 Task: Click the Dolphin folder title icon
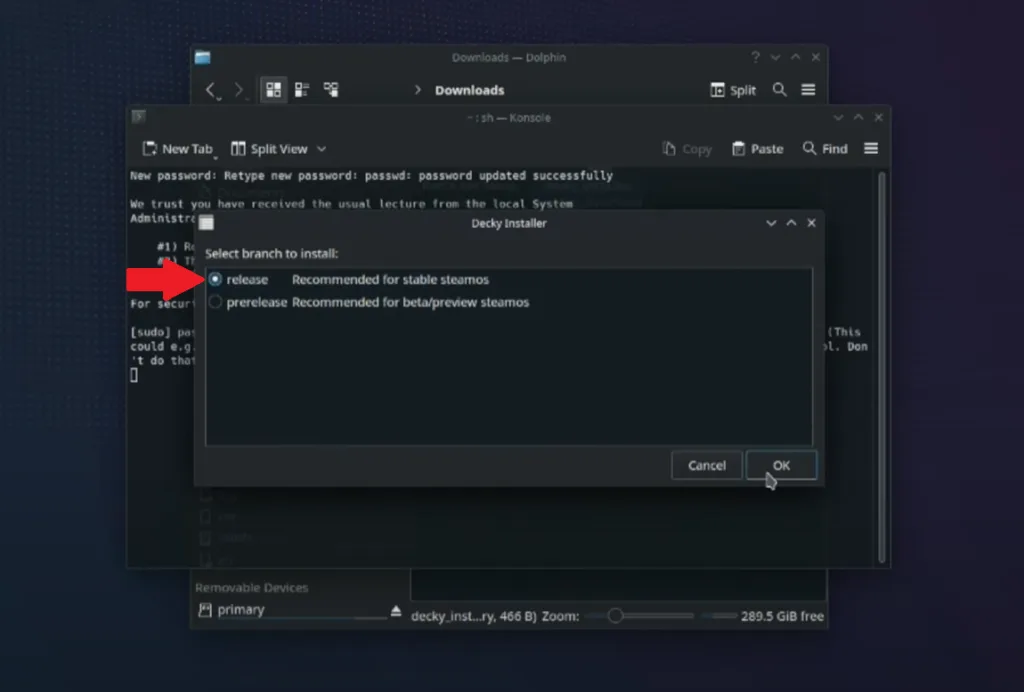[x=202, y=57]
